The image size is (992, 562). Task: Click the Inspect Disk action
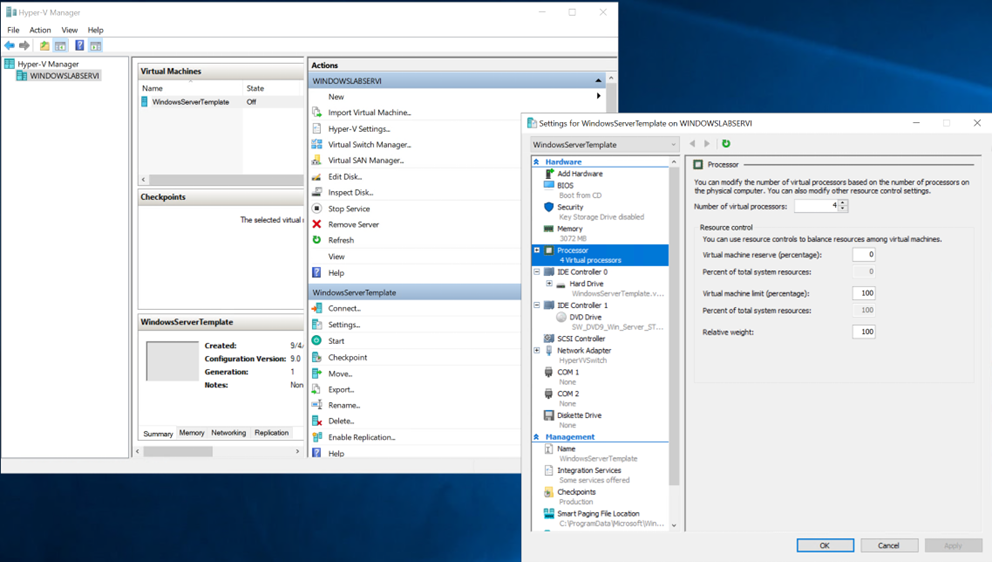[x=350, y=192]
